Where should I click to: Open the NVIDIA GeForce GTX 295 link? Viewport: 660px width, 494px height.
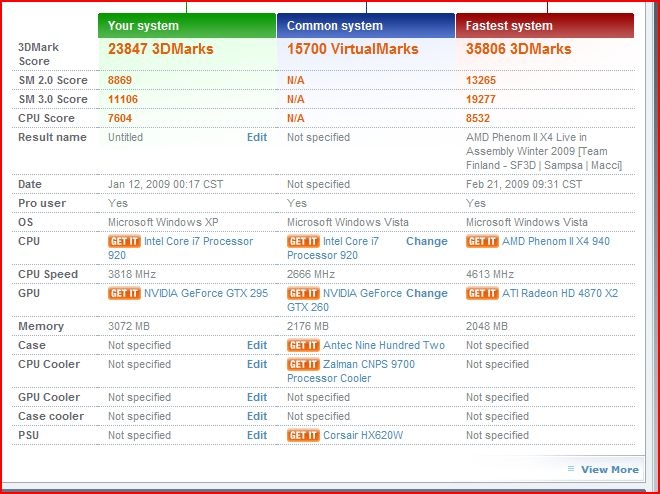coord(206,293)
